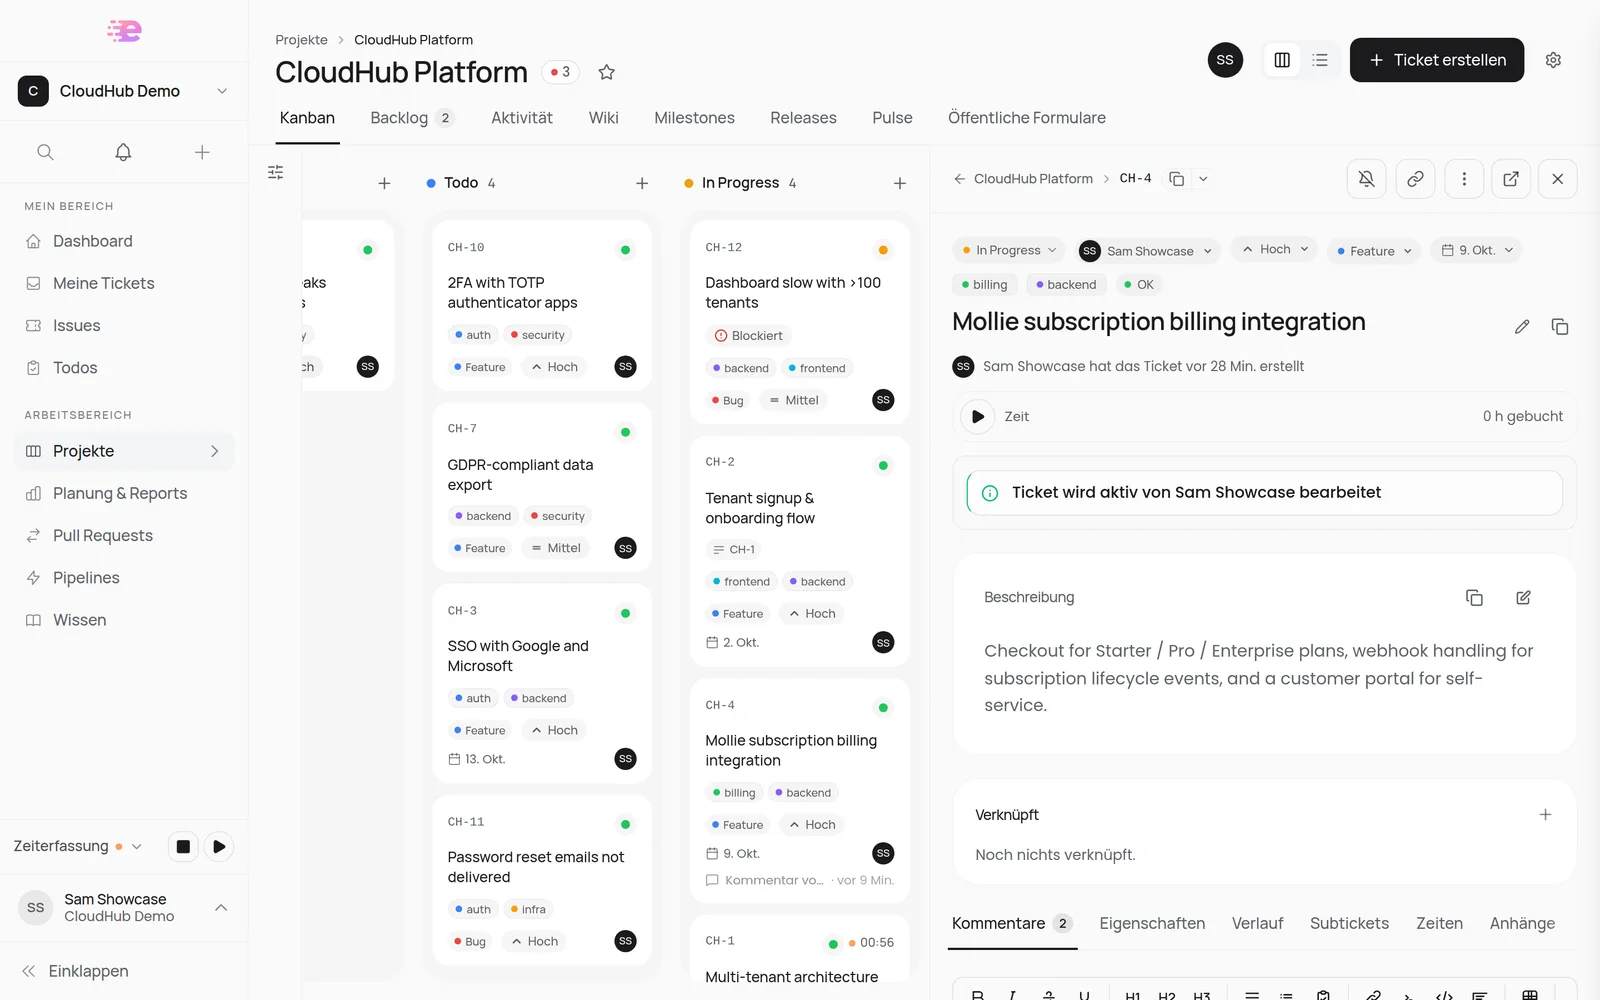Open project settings gear icon
This screenshot has width=1600, height=1000.
[1553, 60]
